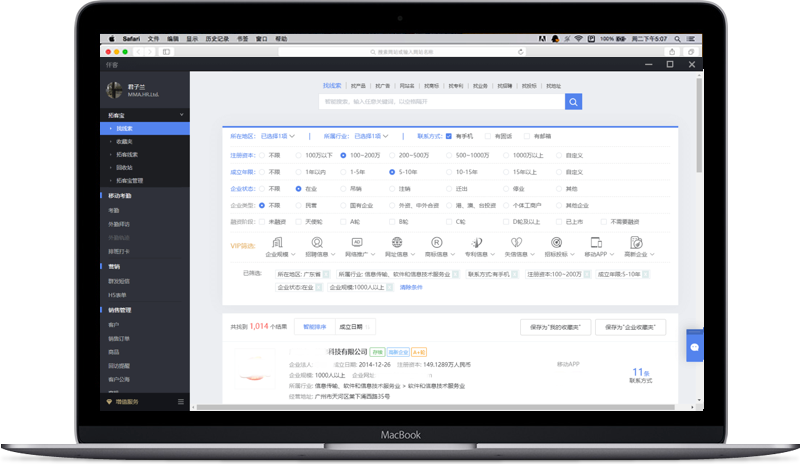800x464 pixels.
Task: Click 保存为"我的收藏夹" button
Action: tap(557, 326)
